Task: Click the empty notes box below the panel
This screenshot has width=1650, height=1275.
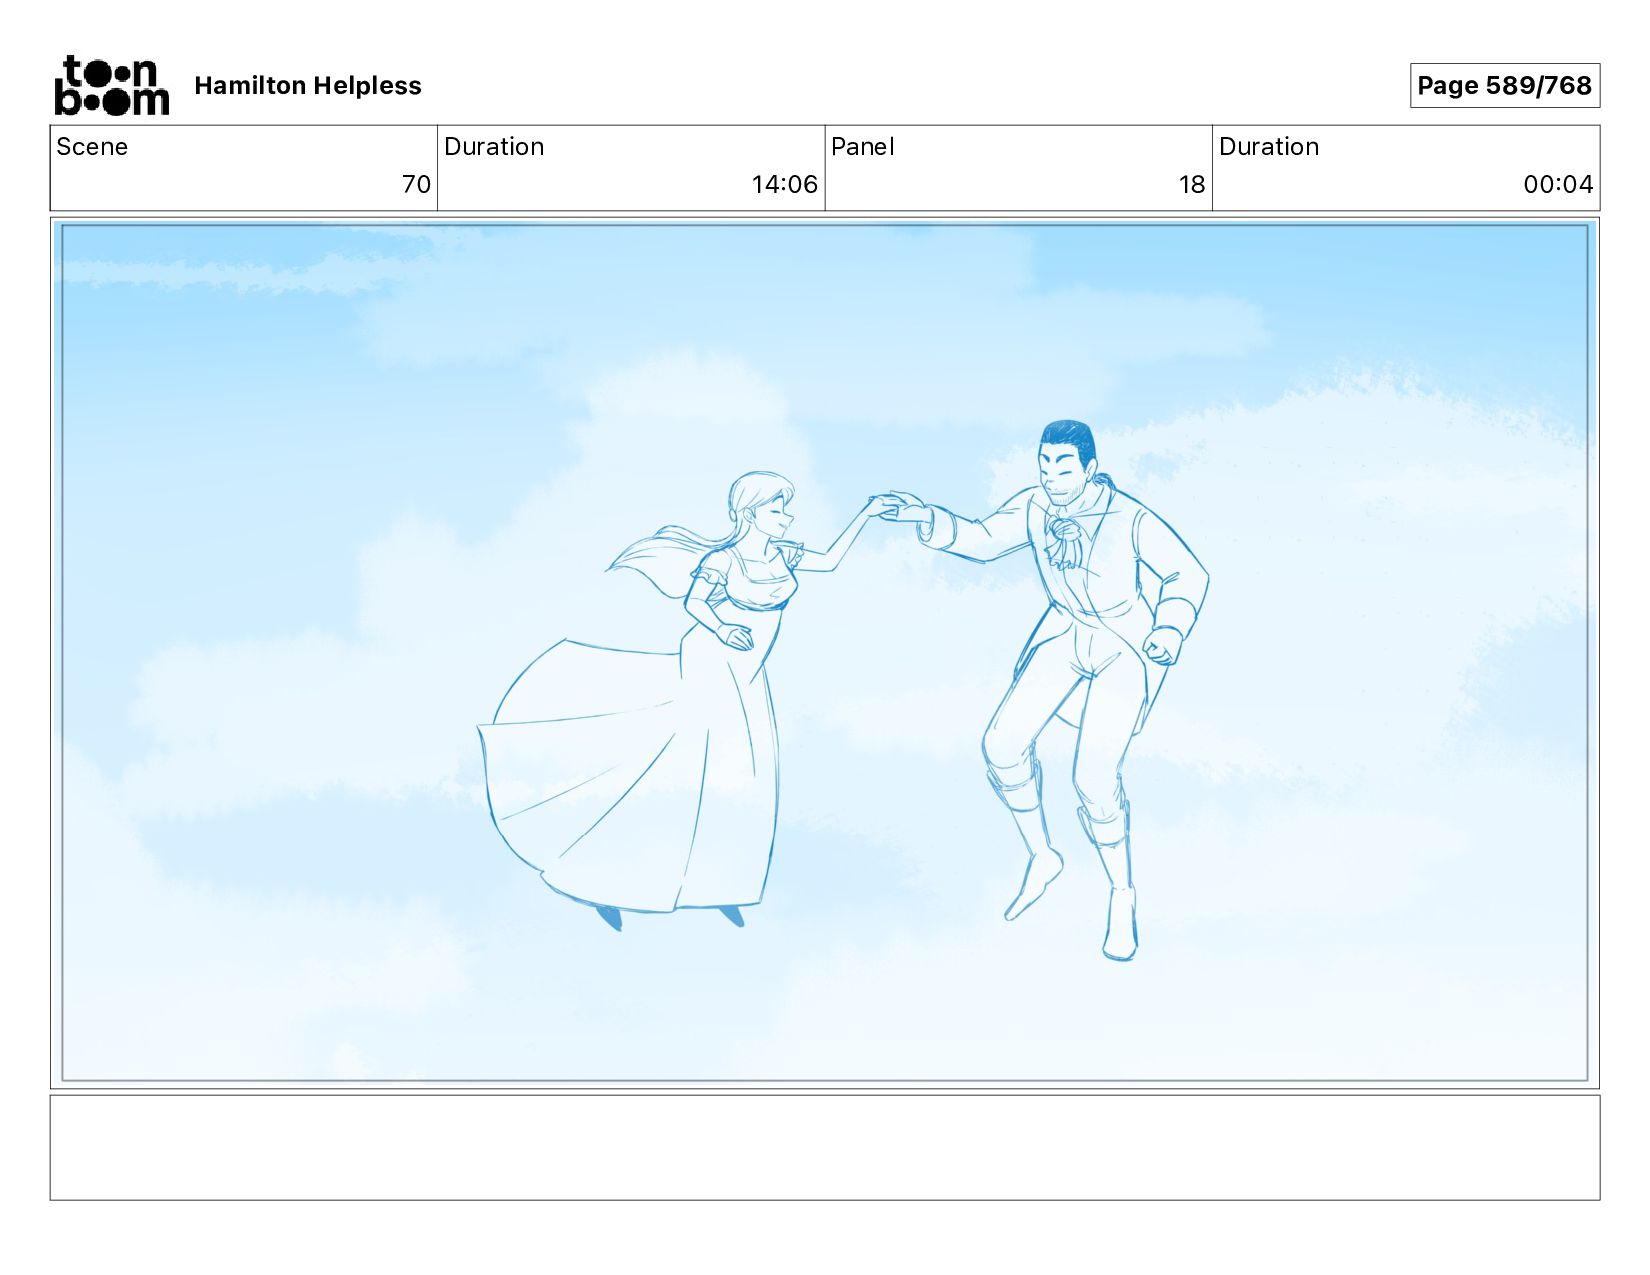Action: point(825,1147)
